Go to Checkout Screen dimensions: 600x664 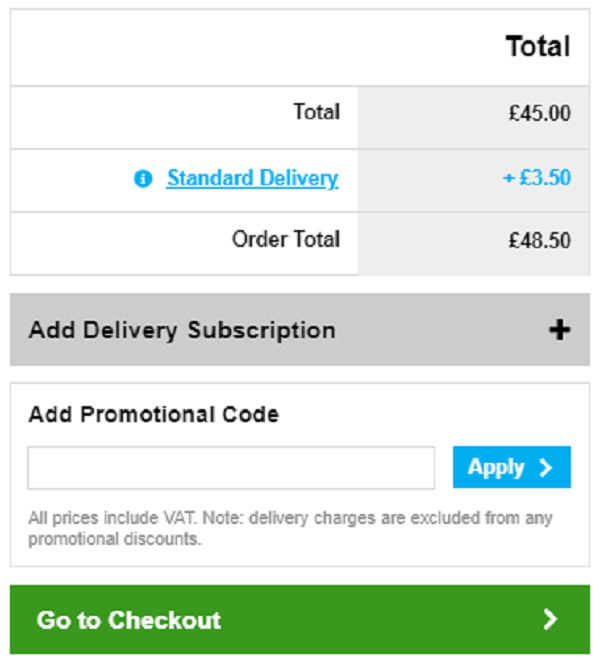click(300, 620)
